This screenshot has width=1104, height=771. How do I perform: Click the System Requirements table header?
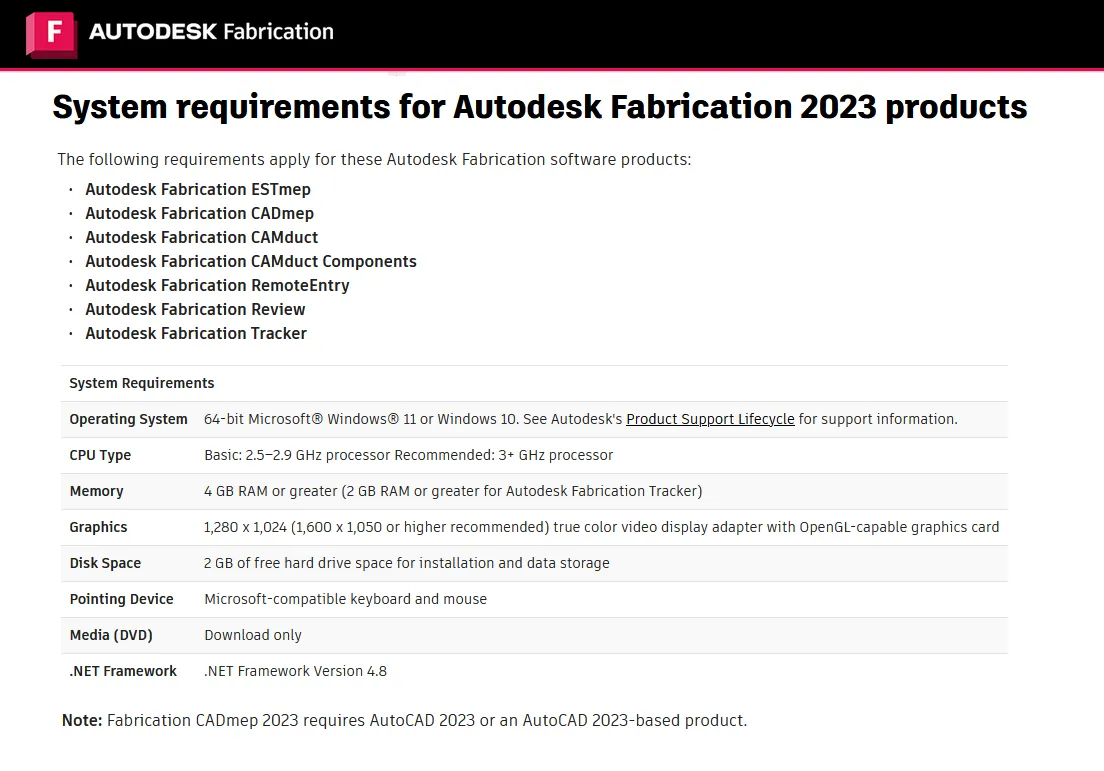point(142,383)
